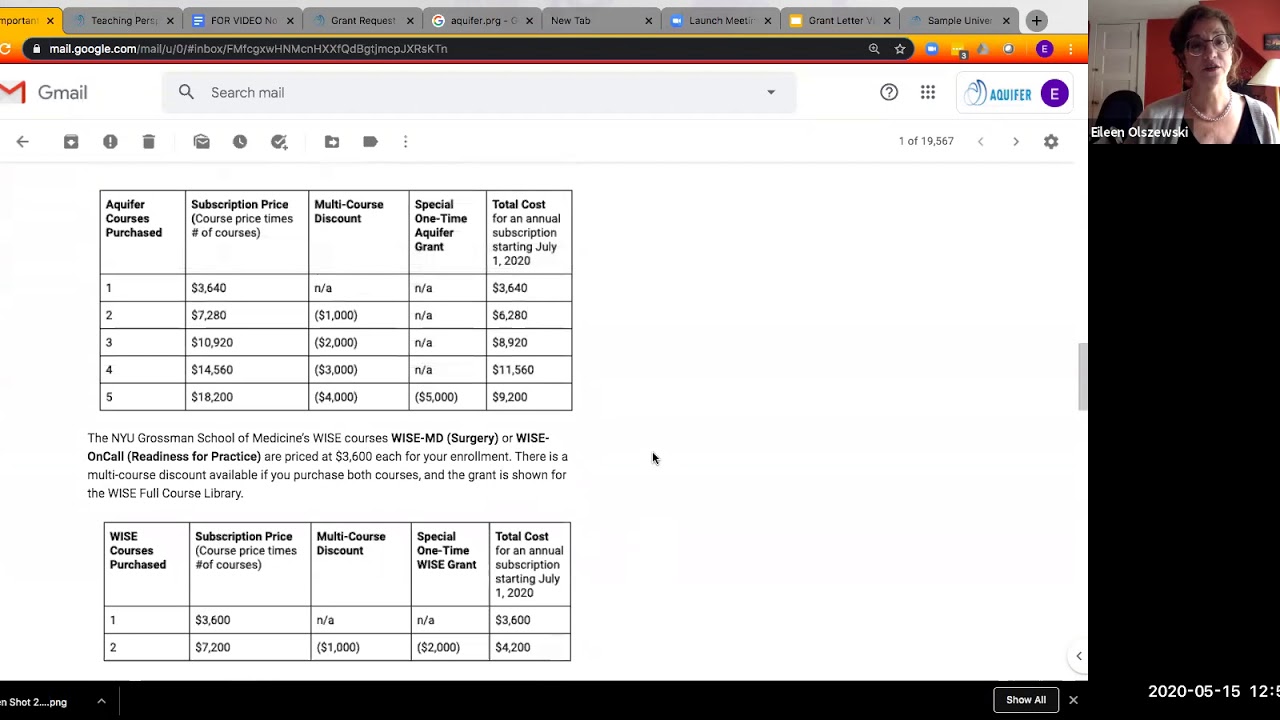
Task: Delete email with trash icon
Action: point(148,142)
